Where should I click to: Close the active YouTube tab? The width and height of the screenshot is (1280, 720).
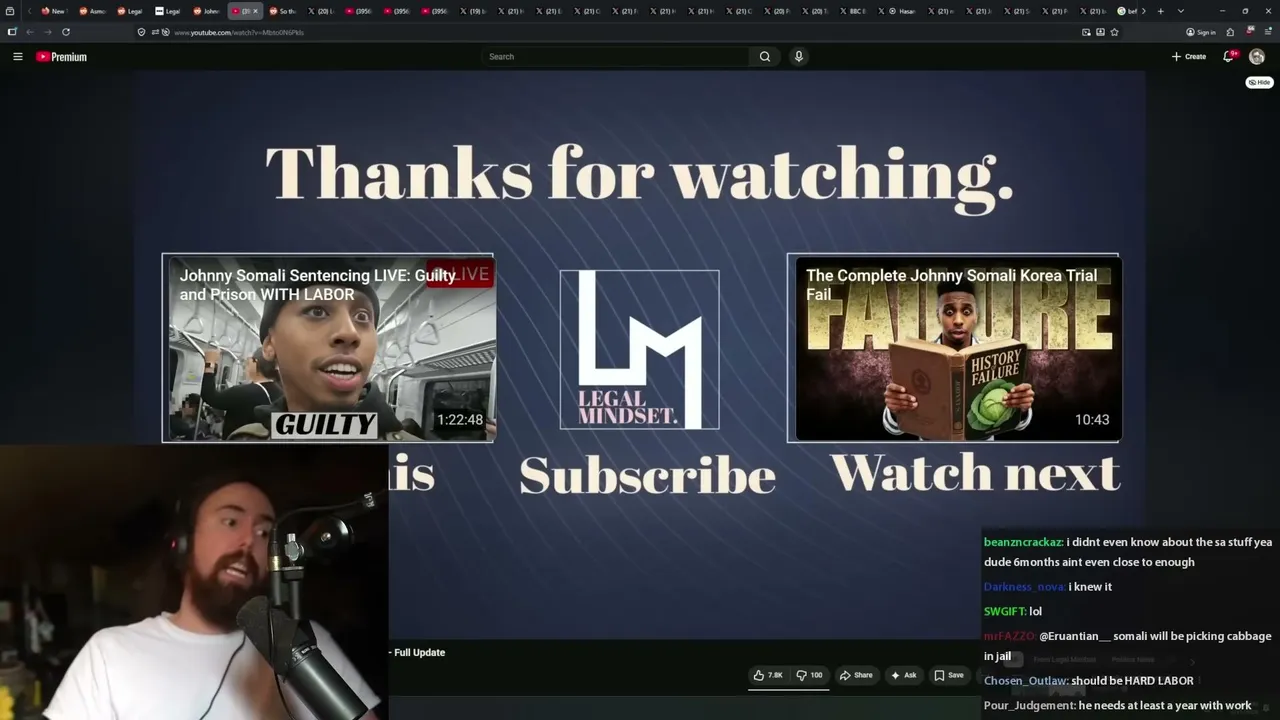point(255,11)
